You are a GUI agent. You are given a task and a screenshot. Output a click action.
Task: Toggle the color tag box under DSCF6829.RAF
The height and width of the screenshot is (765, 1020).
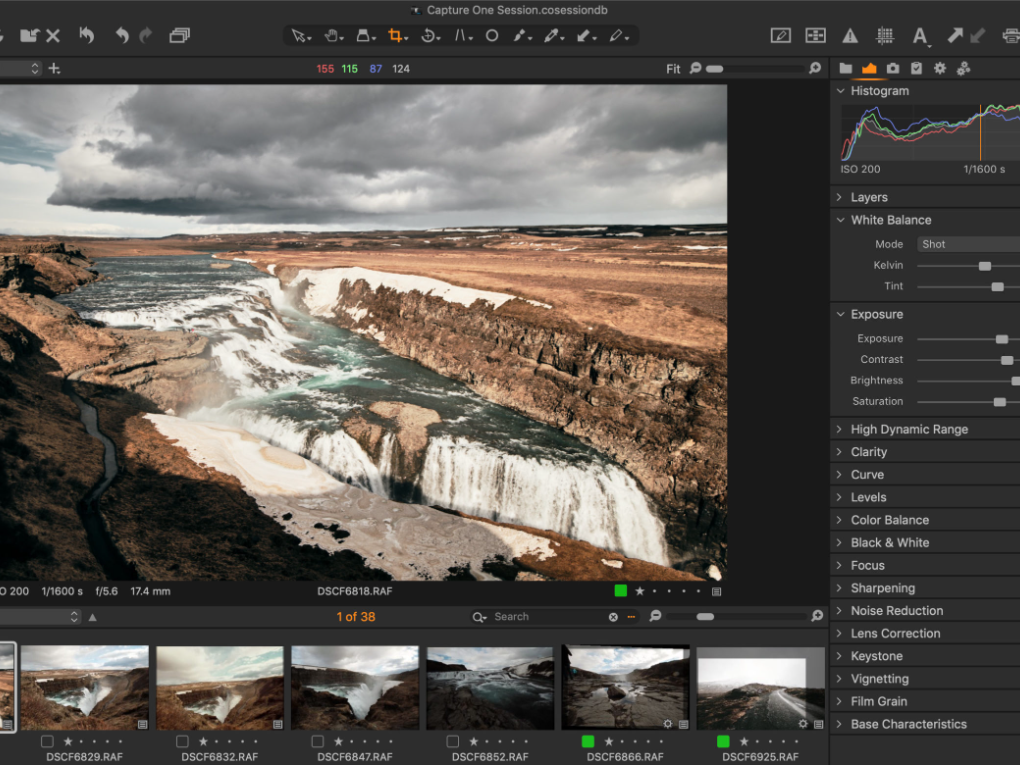[x=47, y=742]
